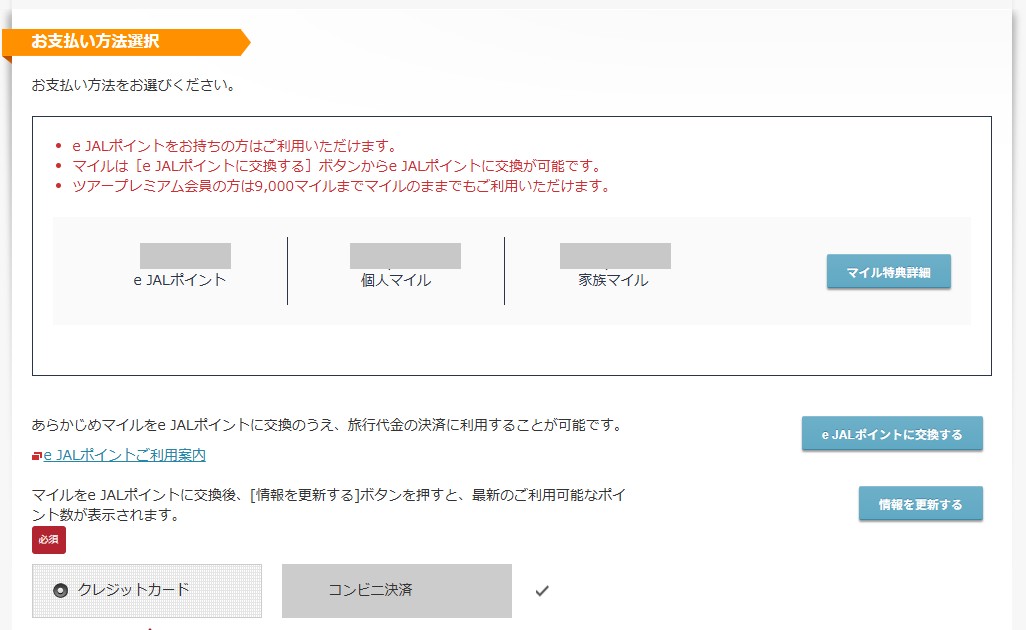The height and width of the screenshot is (630, 1026).
Task: Click the sentence starting あらかじめマイルをe JALポイントに交換
Action: click(x=327, y=425)
